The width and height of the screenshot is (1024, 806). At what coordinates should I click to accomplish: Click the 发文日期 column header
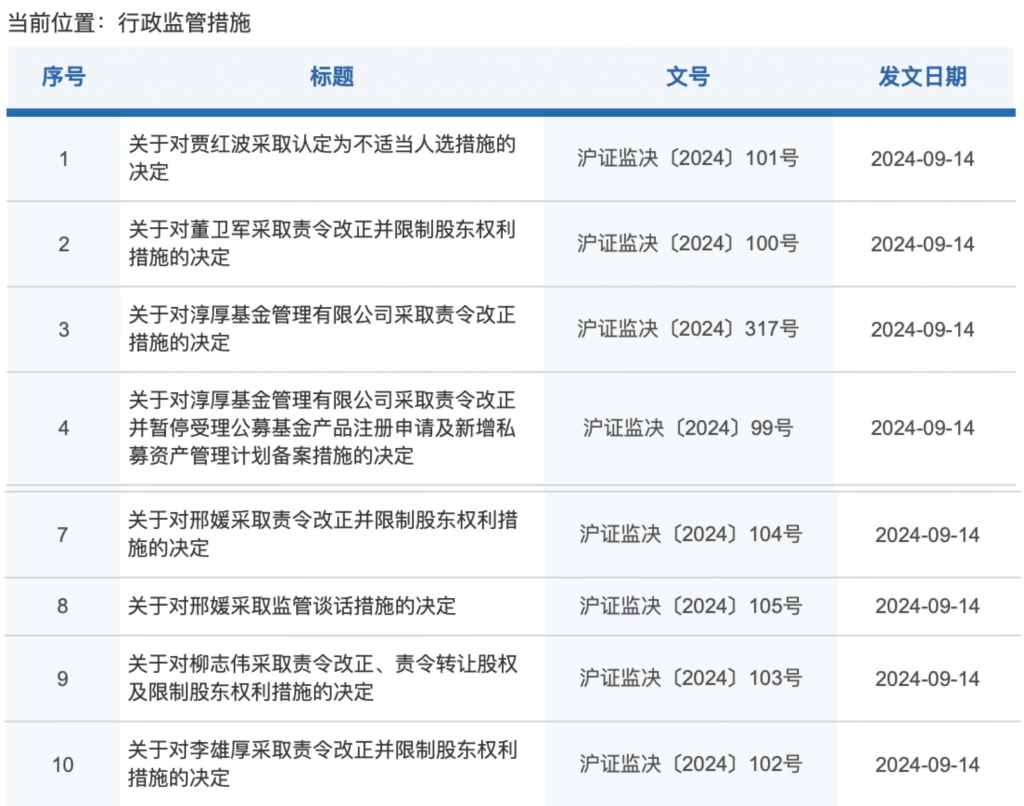pyautogui.click(x=922, y=77)
